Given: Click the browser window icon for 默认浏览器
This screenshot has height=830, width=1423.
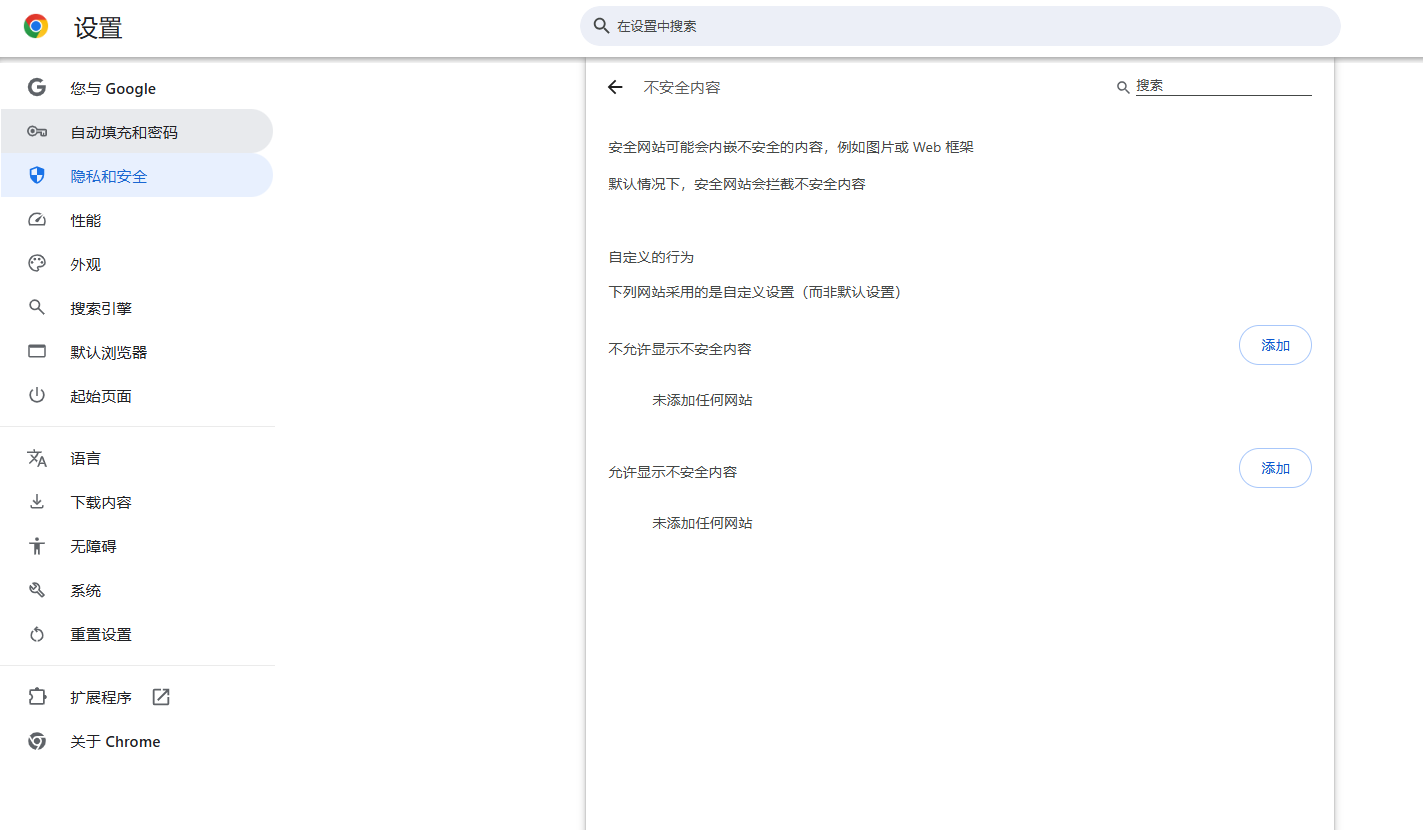Looking at the screenshot, I should click(x=37, y=352).
